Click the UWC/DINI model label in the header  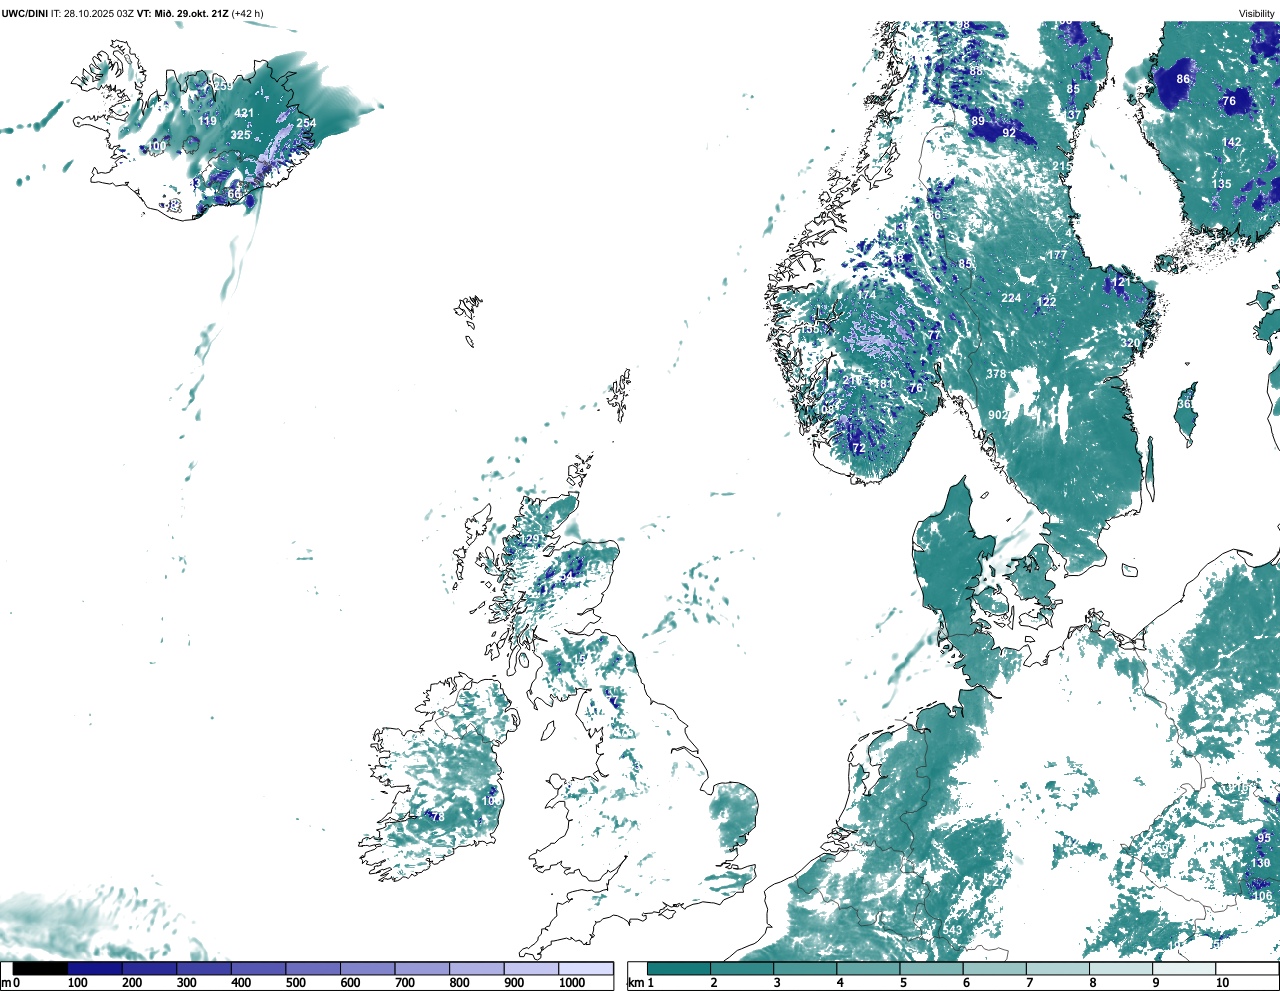pos(25,13)
